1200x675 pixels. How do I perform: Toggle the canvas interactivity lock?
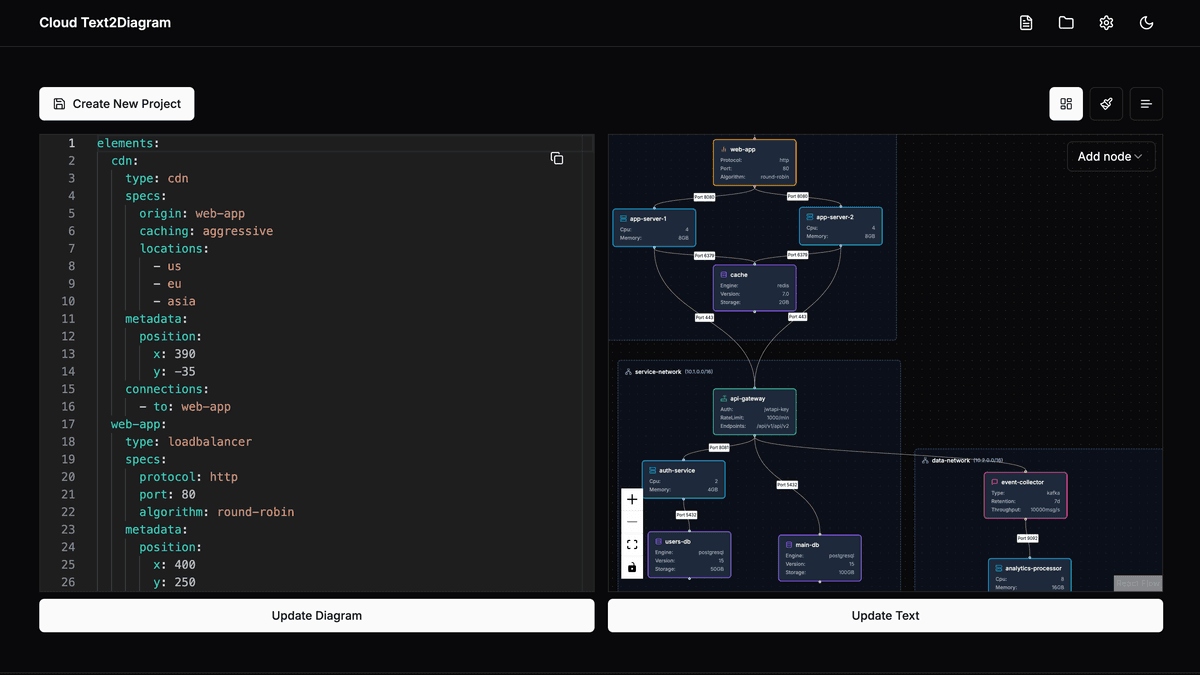632,568
